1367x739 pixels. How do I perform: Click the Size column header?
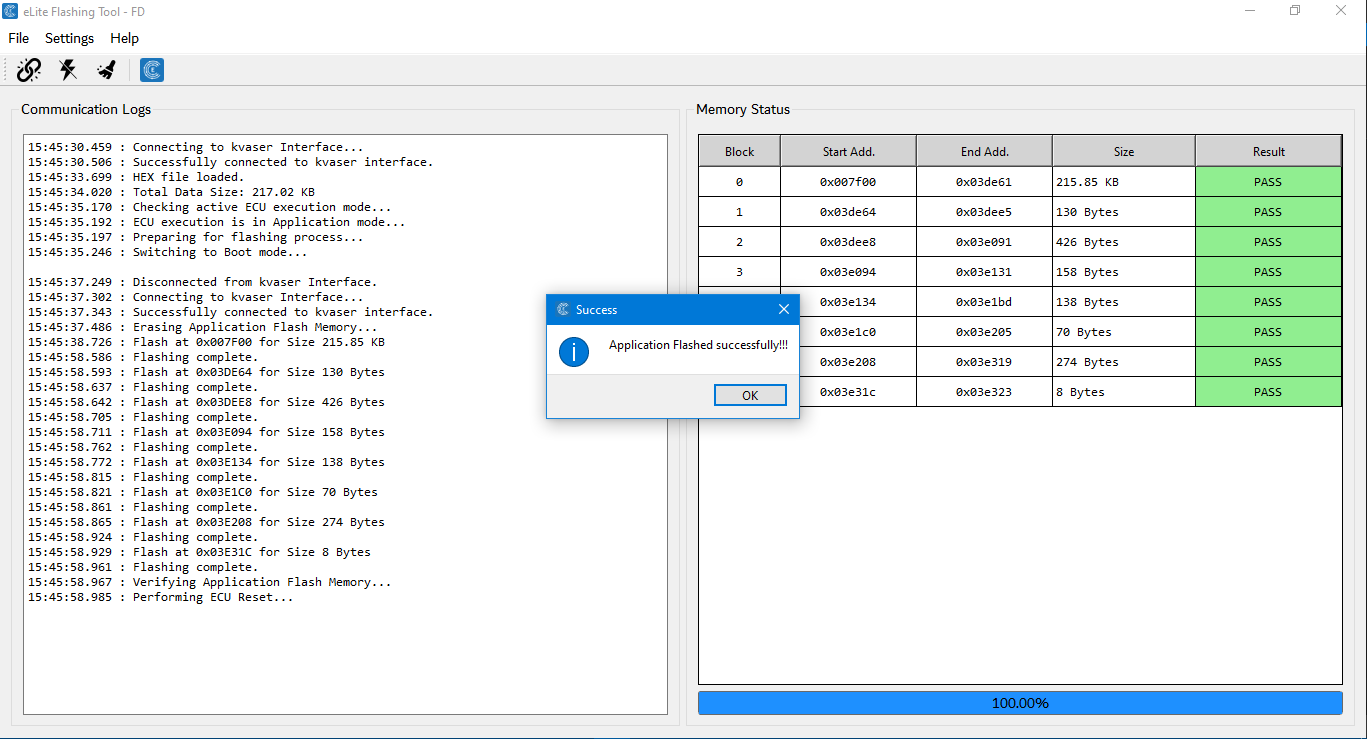[x=1123, y=152]
